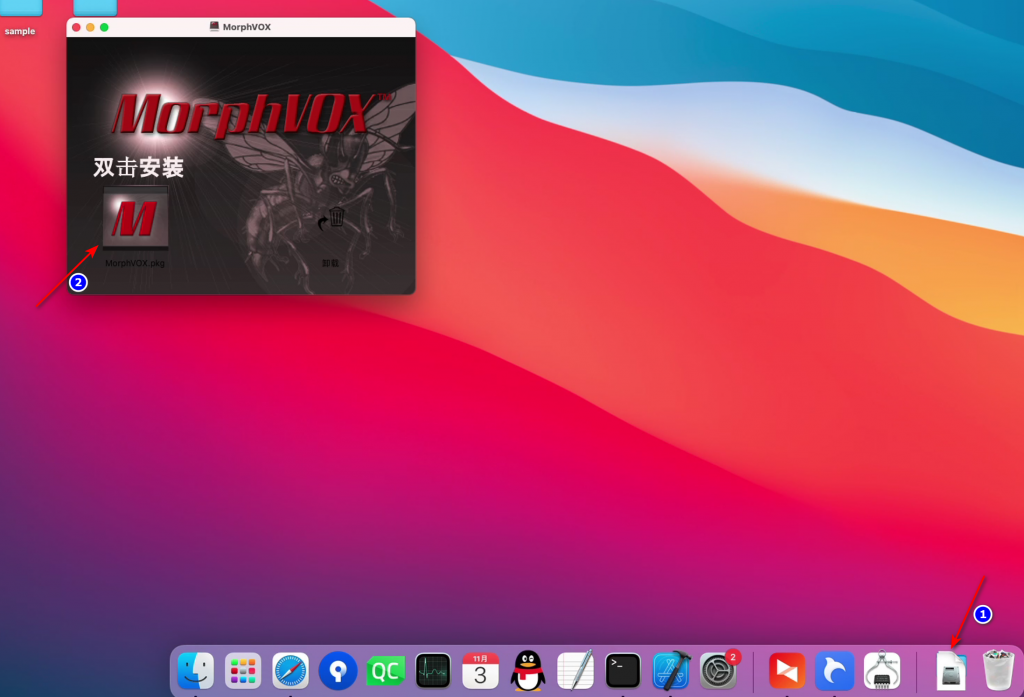Open Activity Monitor from the Dock
The height and width of the screenshot is (697, 1024).
[x=433, y=670]
